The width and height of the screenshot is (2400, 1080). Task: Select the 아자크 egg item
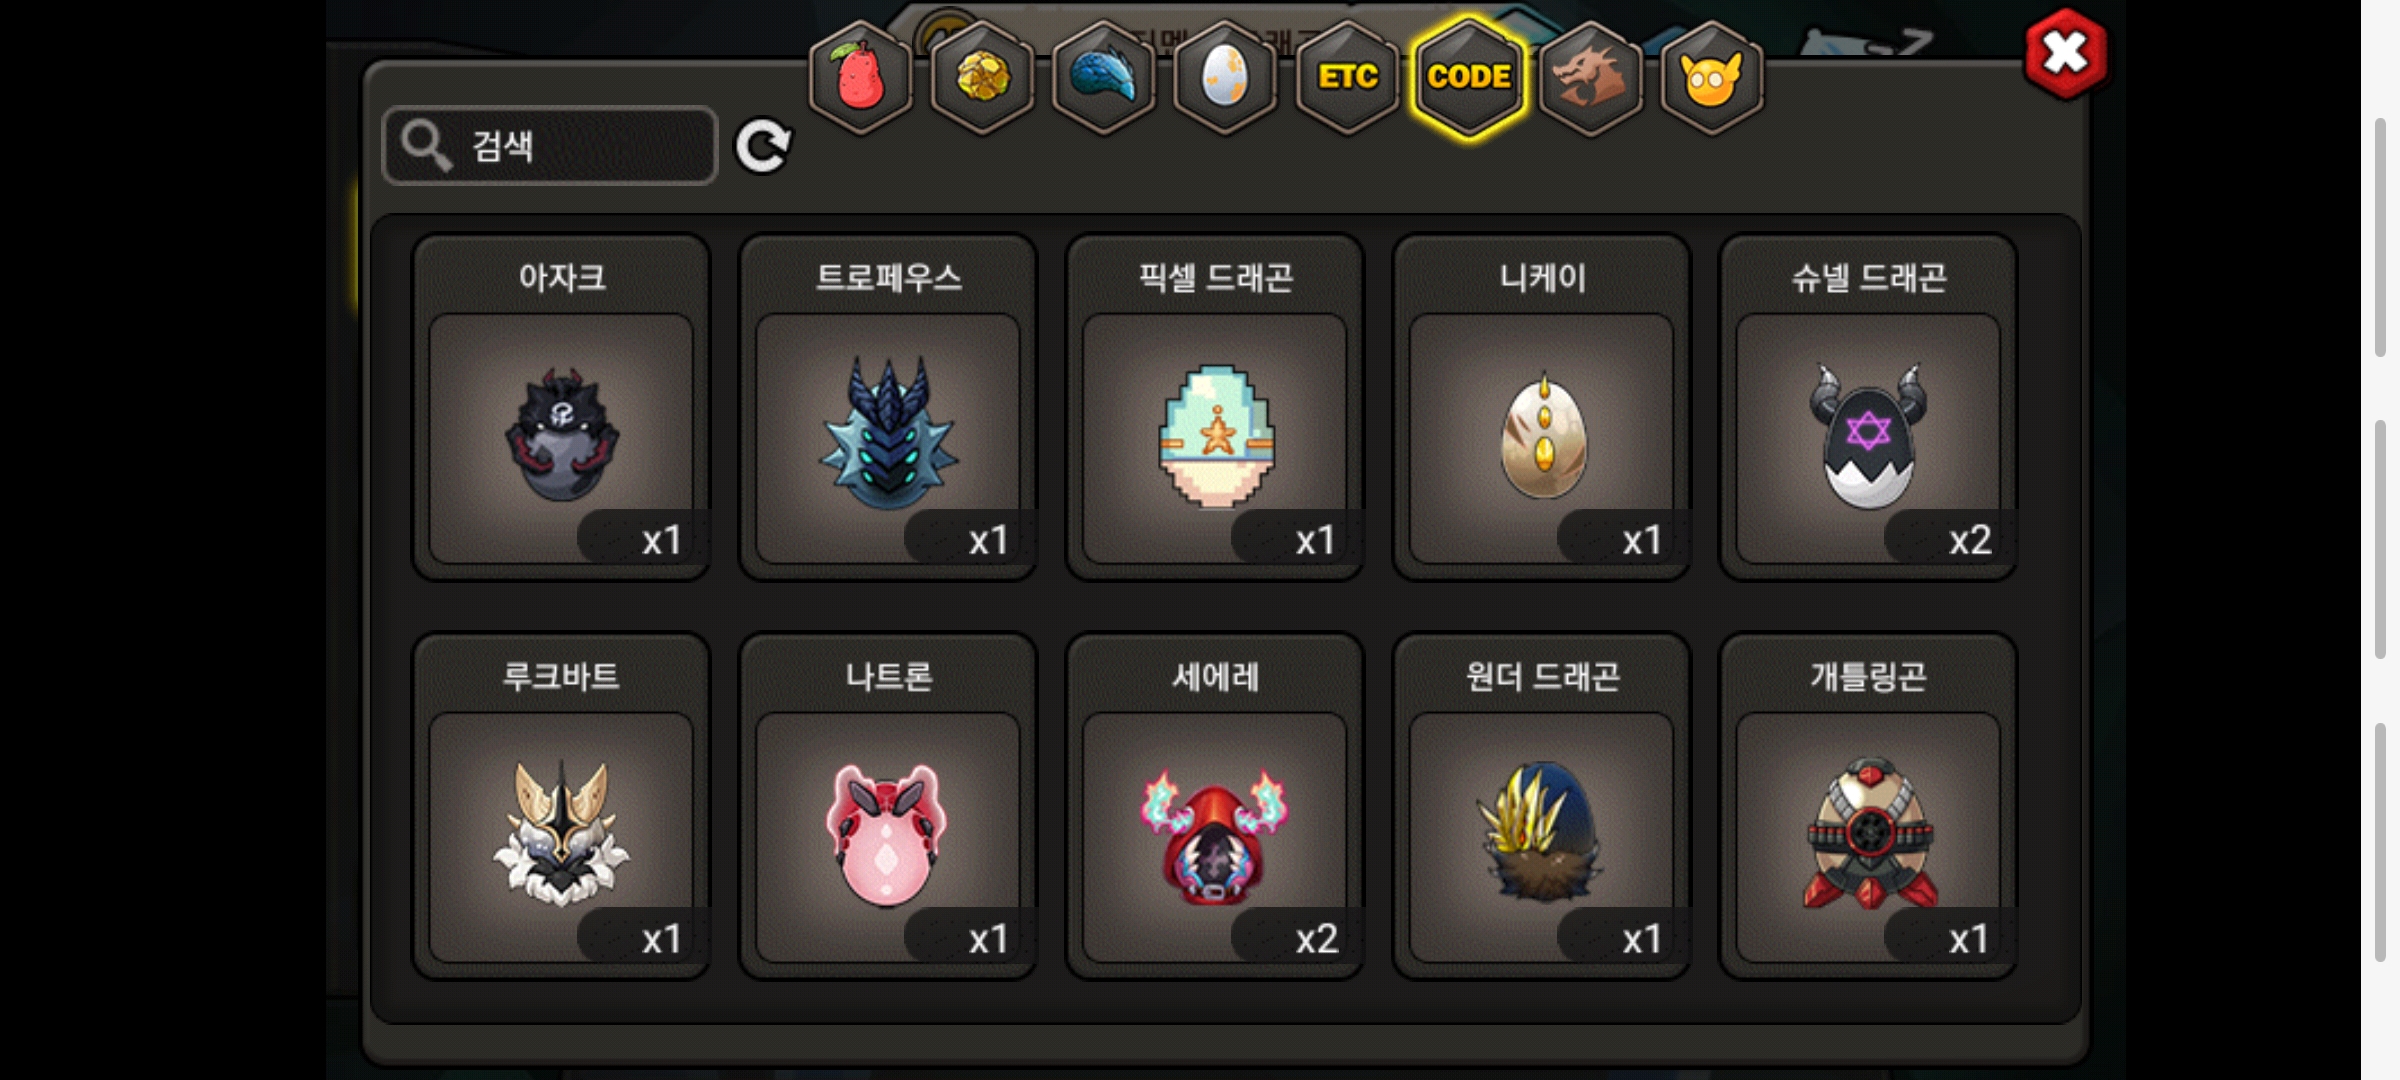[x=562, y=407]
